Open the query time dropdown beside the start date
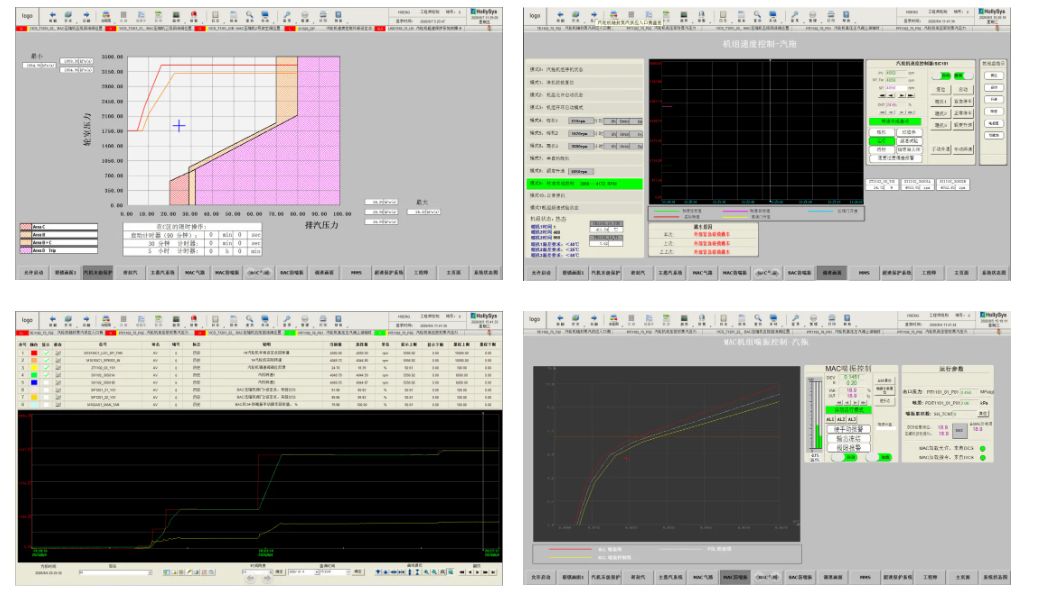This screenshot has height=603, width=1038. coord(349,572)
